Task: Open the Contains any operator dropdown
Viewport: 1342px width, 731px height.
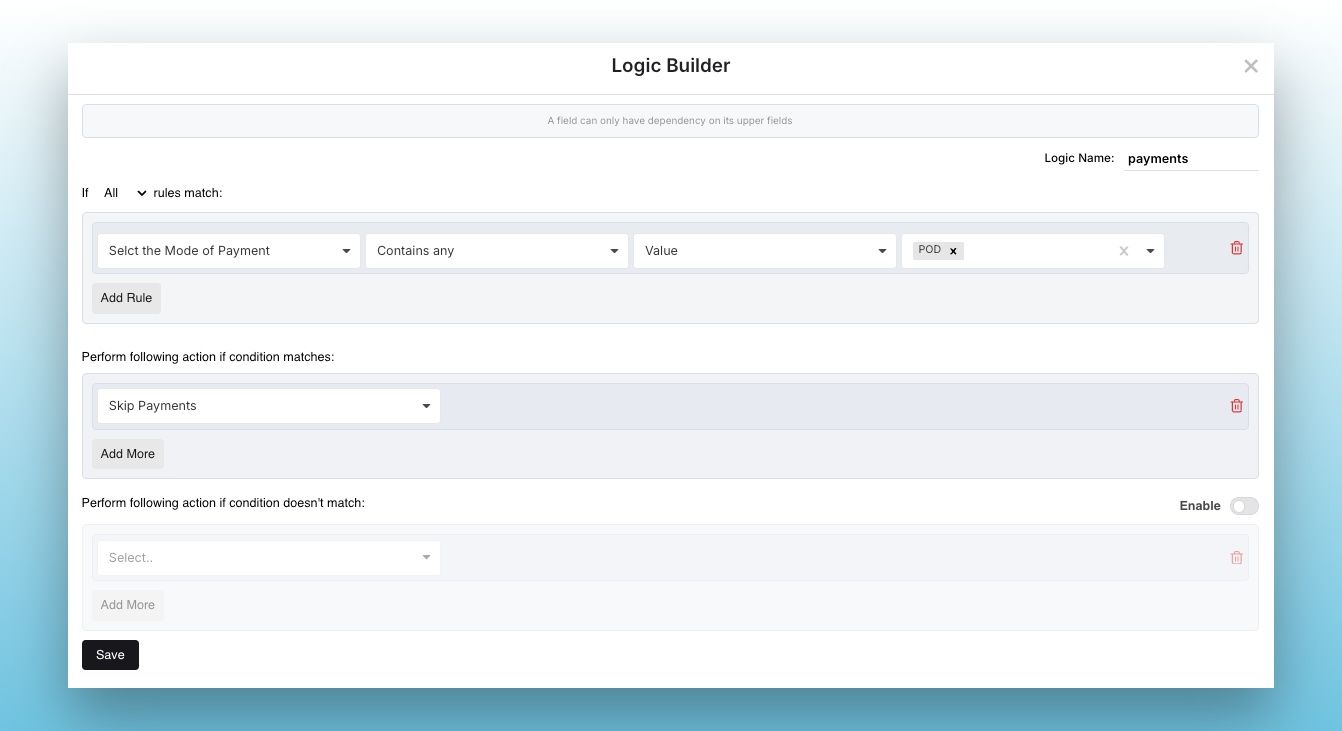Action: point(497,251)
